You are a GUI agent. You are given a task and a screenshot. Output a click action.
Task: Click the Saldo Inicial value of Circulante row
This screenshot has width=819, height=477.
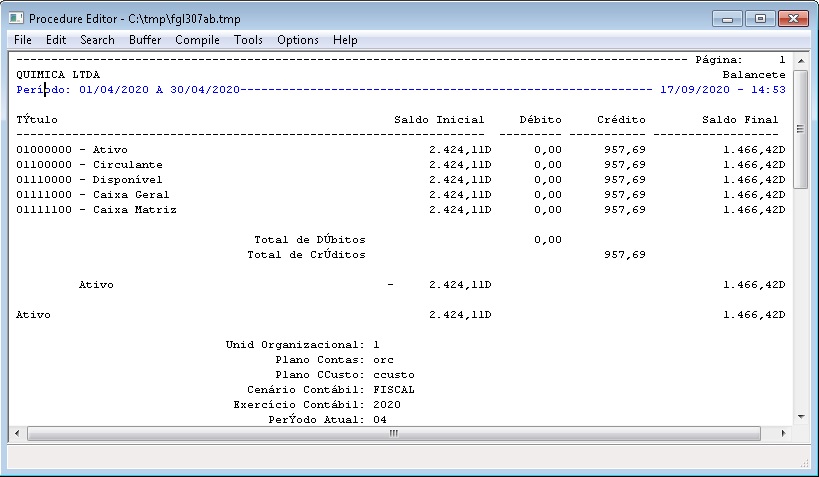click(x=460, y=165)
